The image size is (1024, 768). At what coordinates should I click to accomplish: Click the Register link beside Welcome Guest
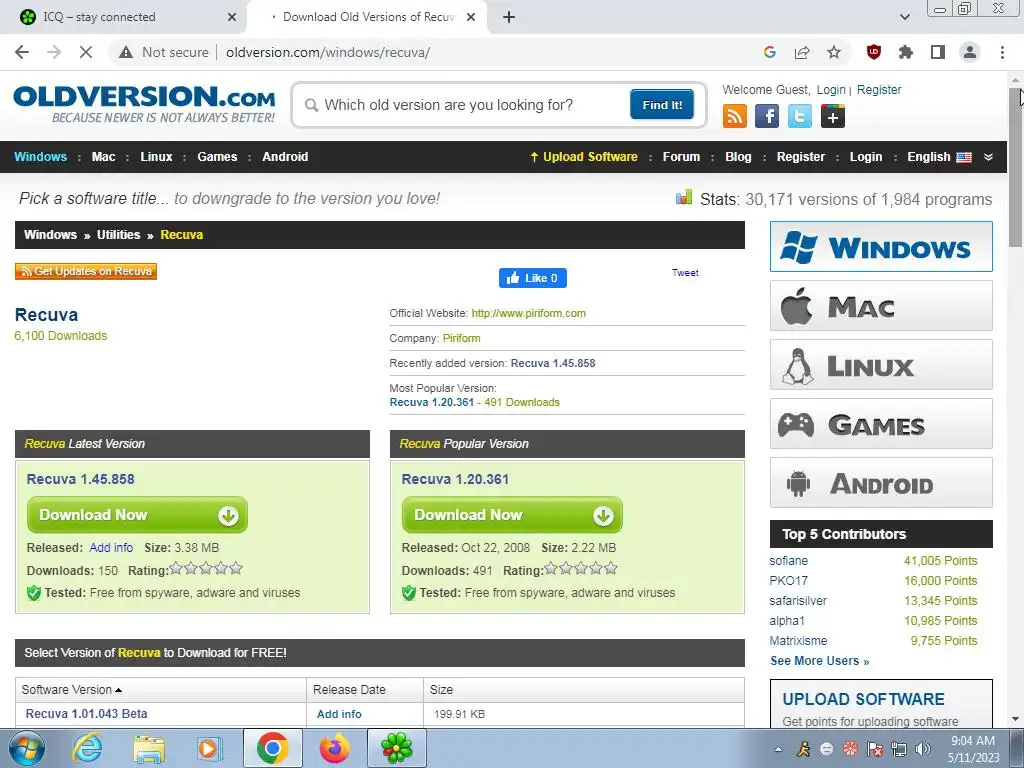(879, 90)
